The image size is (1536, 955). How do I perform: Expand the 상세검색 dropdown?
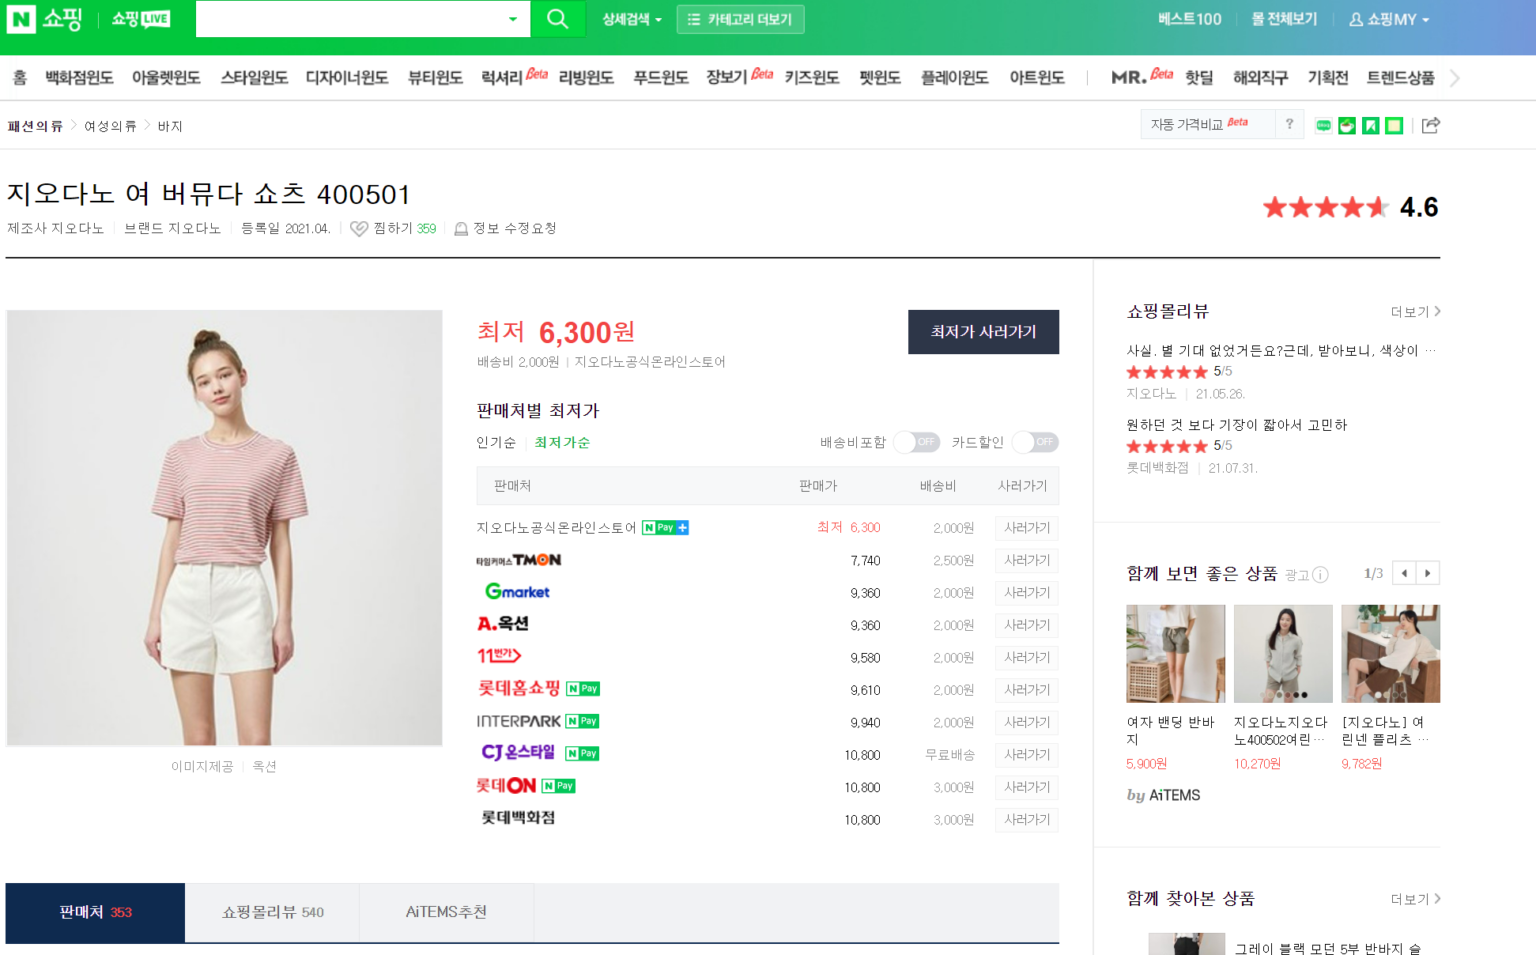[630, 18]
